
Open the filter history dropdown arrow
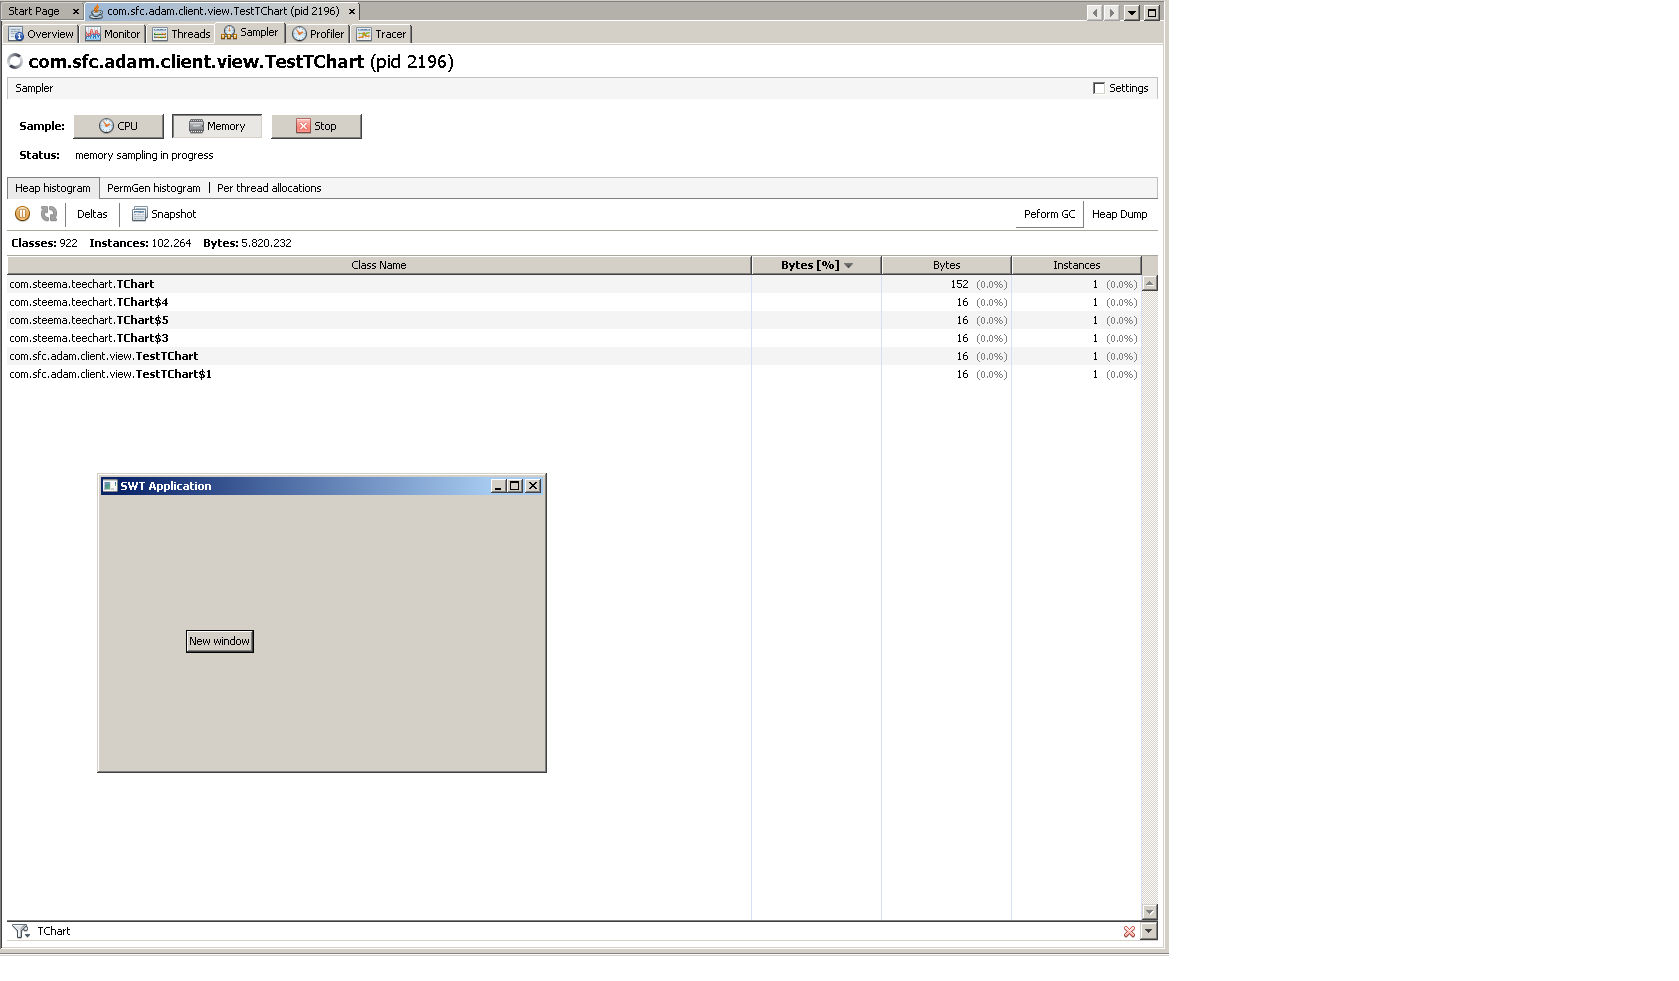(x=1148, y=931)
